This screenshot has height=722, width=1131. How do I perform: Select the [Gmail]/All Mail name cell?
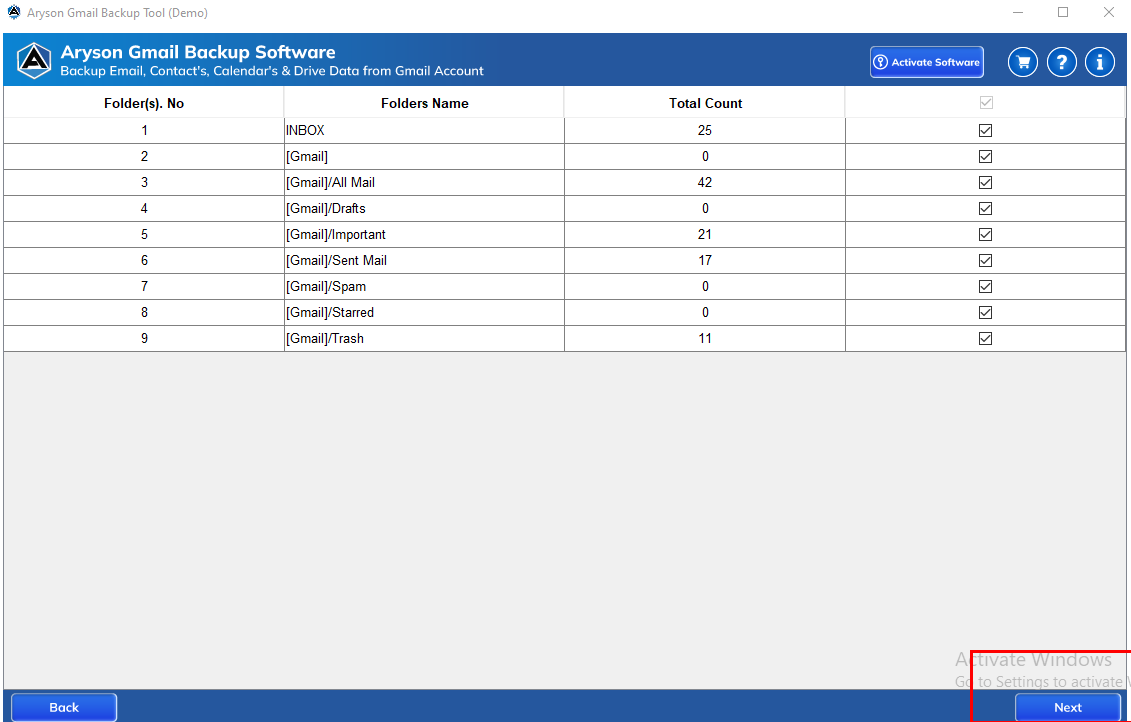click(424, 182)
